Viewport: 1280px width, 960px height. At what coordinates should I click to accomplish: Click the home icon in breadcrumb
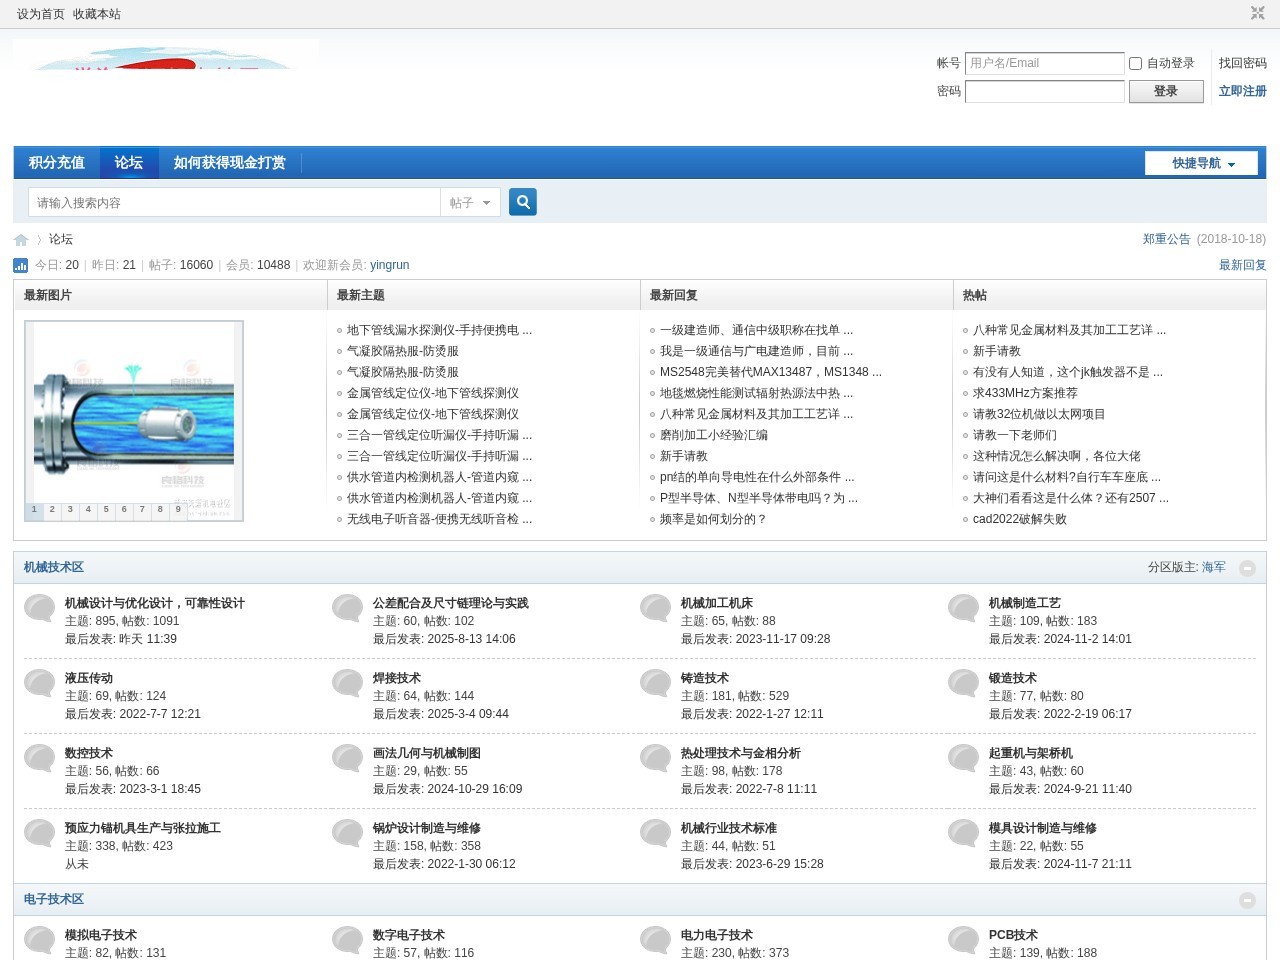tap(21, 240)
